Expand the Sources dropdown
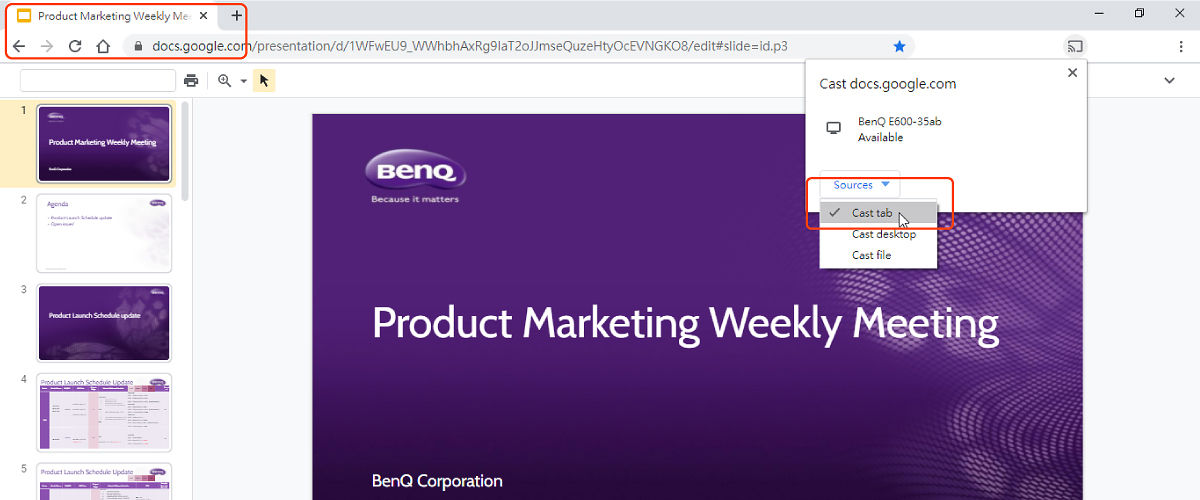Viewport: 1200px width, 500px height. point(860,185)
